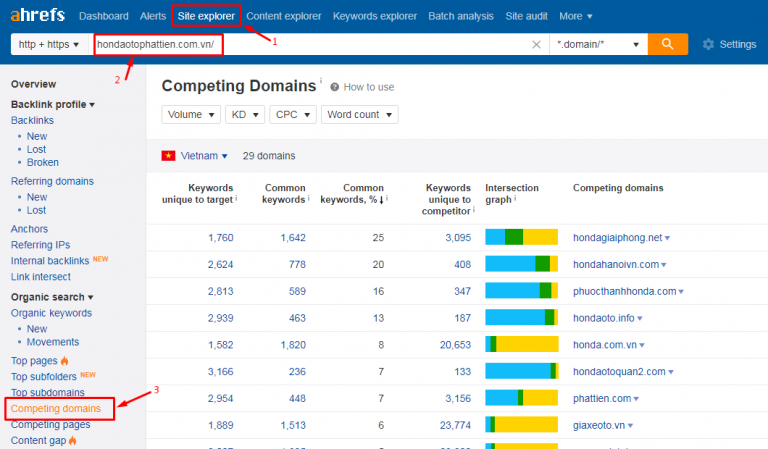Click info icon on Keywords unique to competitor

click(474, 210)
